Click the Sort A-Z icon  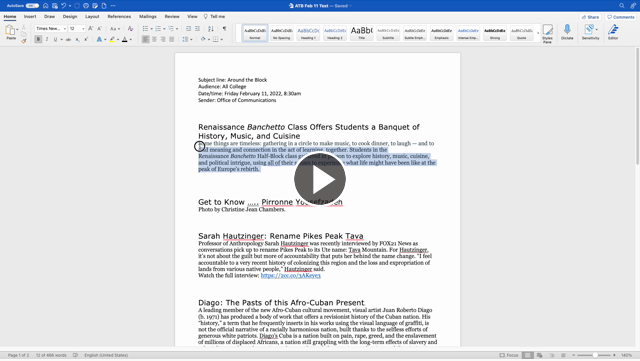(x=211, y=29)
